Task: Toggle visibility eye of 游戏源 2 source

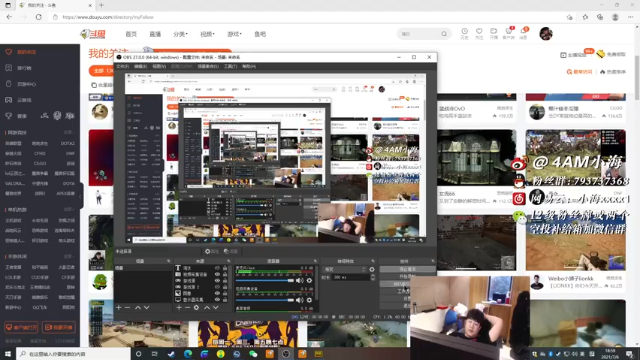Action: (217, 287)
